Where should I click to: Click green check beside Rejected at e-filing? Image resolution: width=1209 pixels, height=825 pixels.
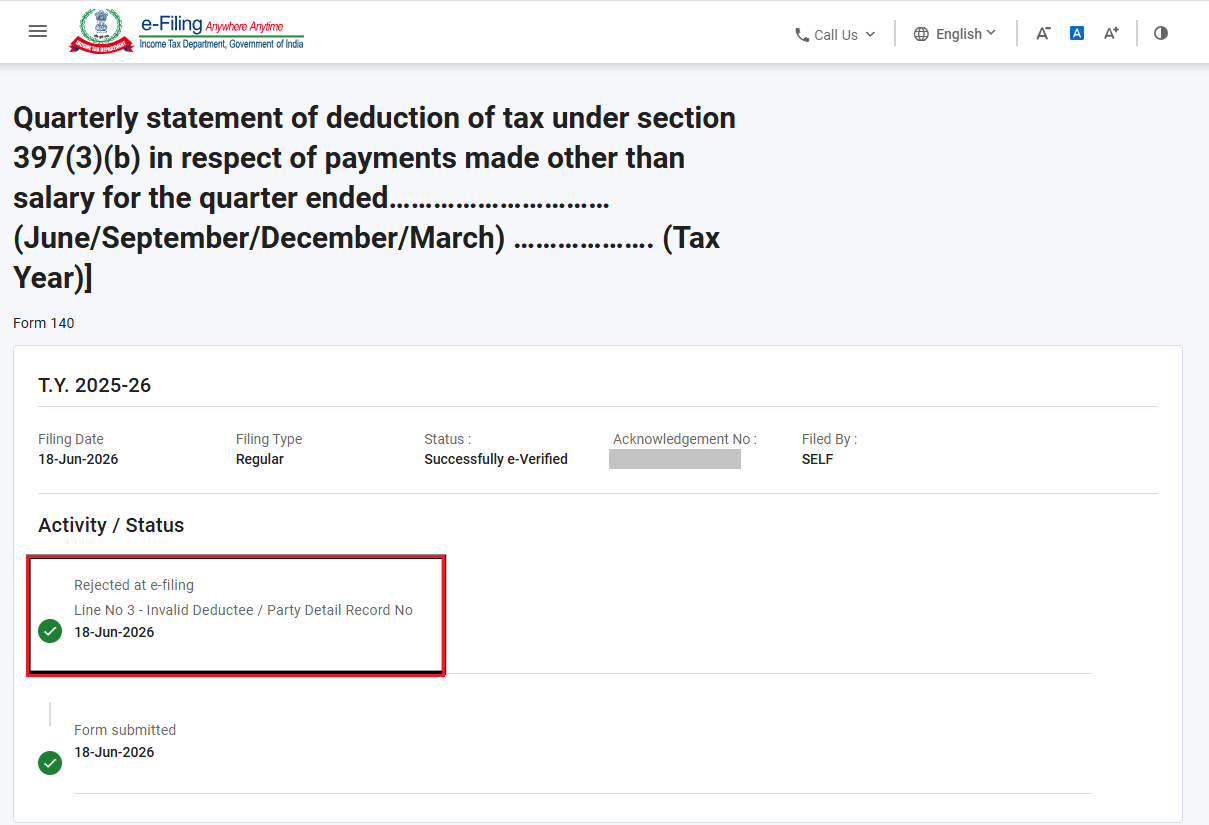[x=50, y=631]
